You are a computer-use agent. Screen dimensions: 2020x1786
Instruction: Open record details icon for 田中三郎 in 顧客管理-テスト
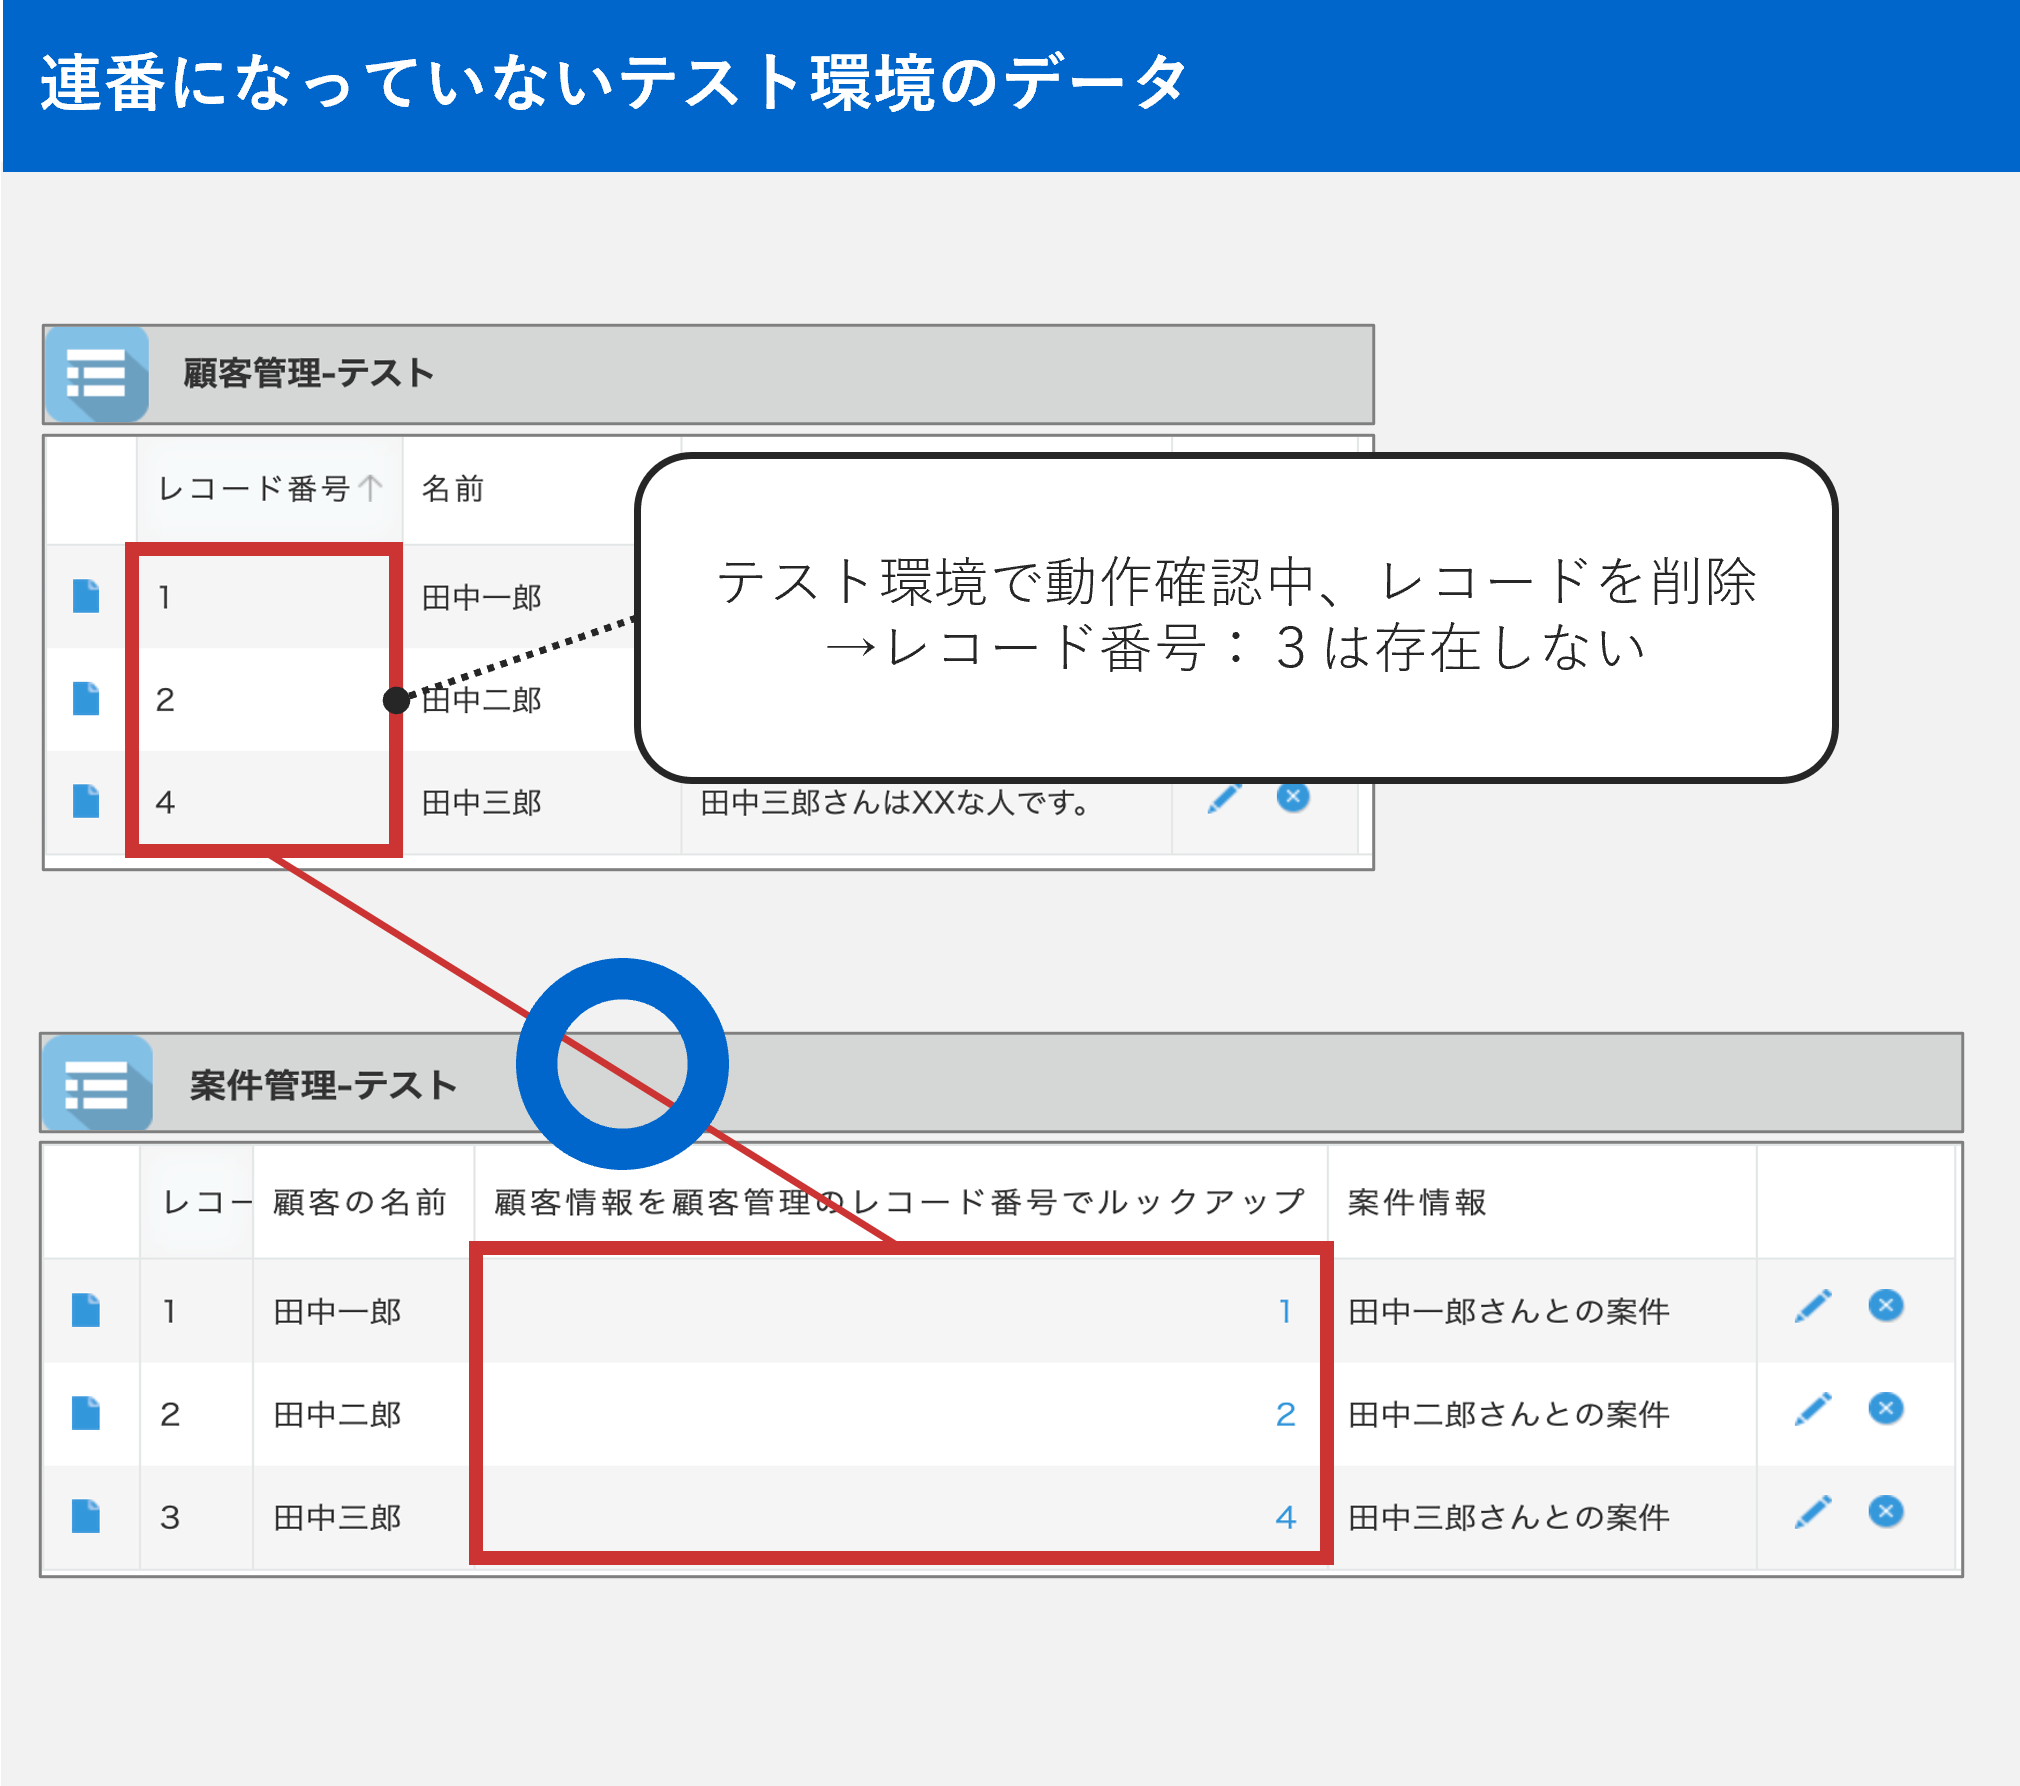[86, 802]
